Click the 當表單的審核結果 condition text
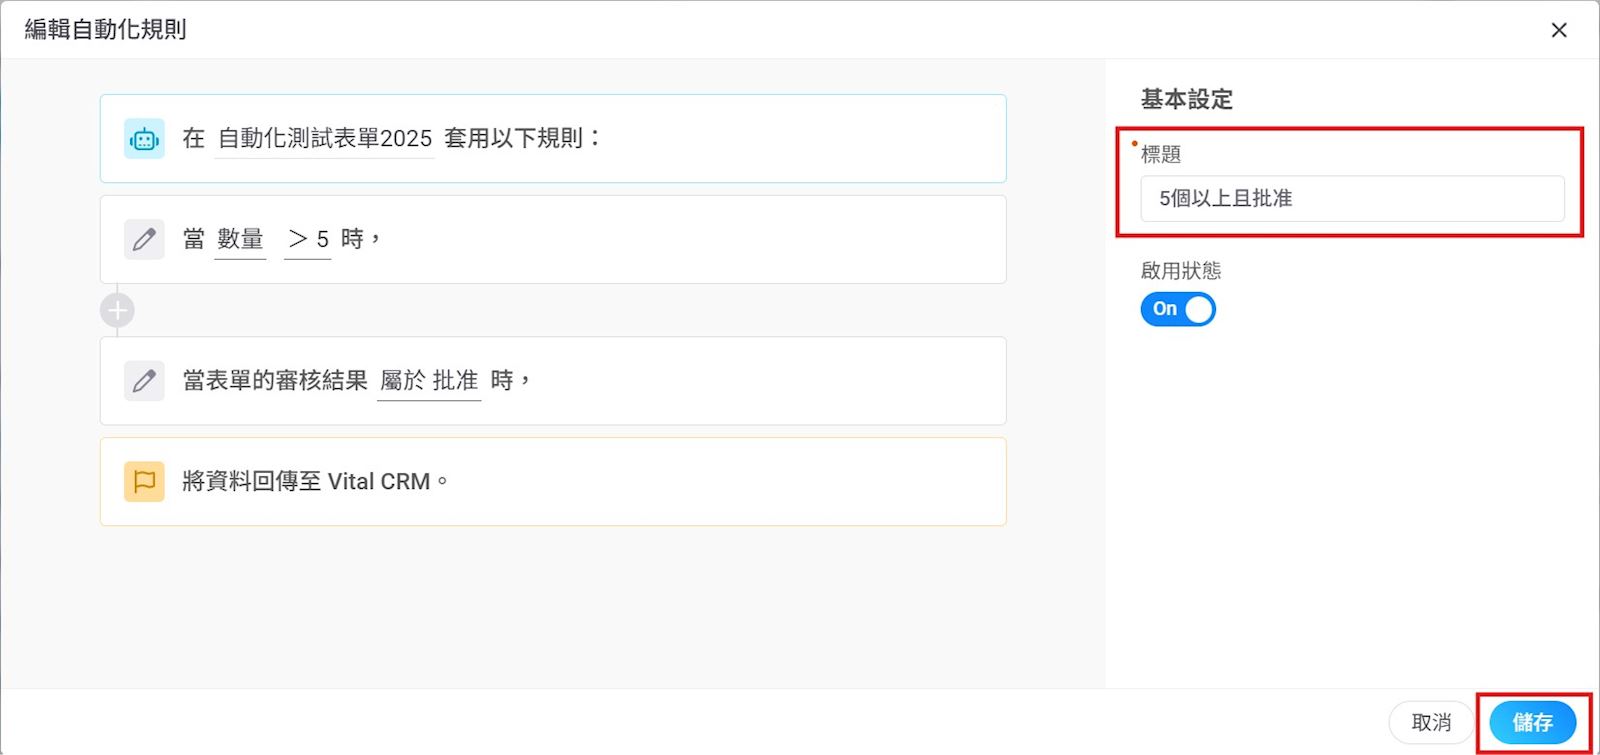 [275, 381]
